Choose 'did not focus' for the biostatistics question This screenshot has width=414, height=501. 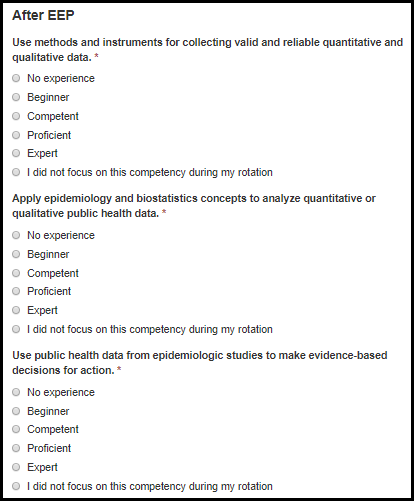(16, 329)
